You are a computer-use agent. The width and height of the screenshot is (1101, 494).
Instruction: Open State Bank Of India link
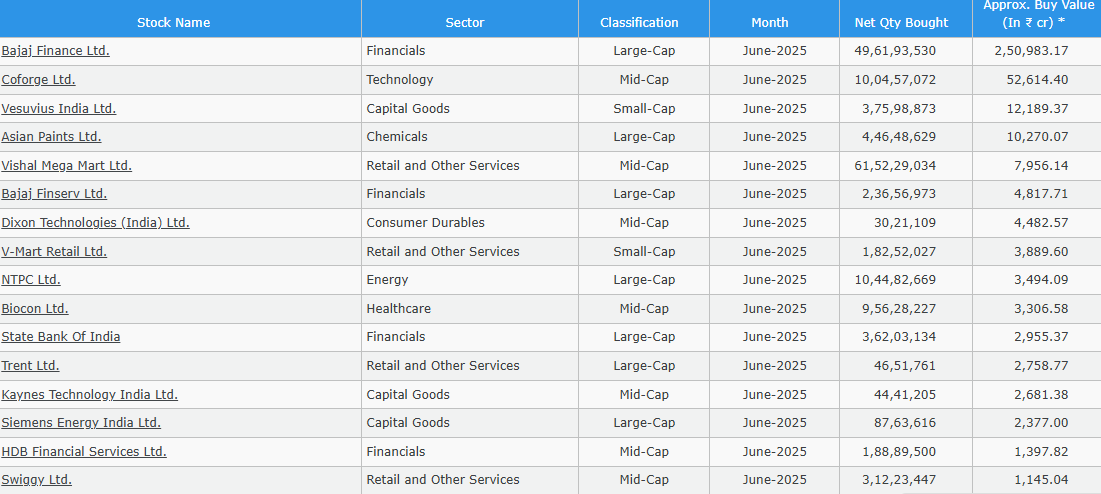pos(60,337)
